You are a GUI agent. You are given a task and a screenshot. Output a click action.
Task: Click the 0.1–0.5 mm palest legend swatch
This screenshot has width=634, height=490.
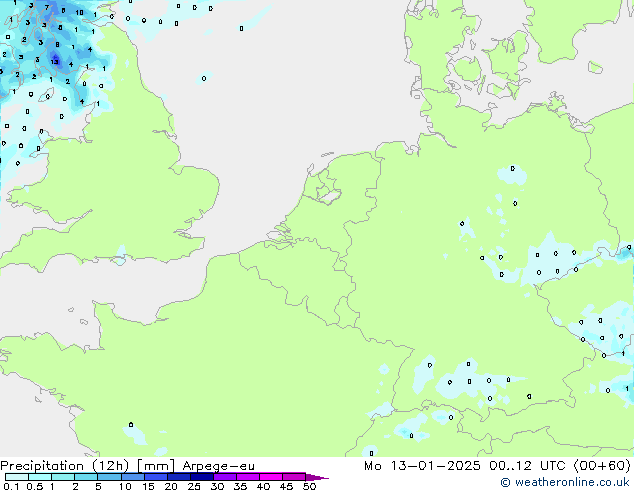(x=17, y=477)
